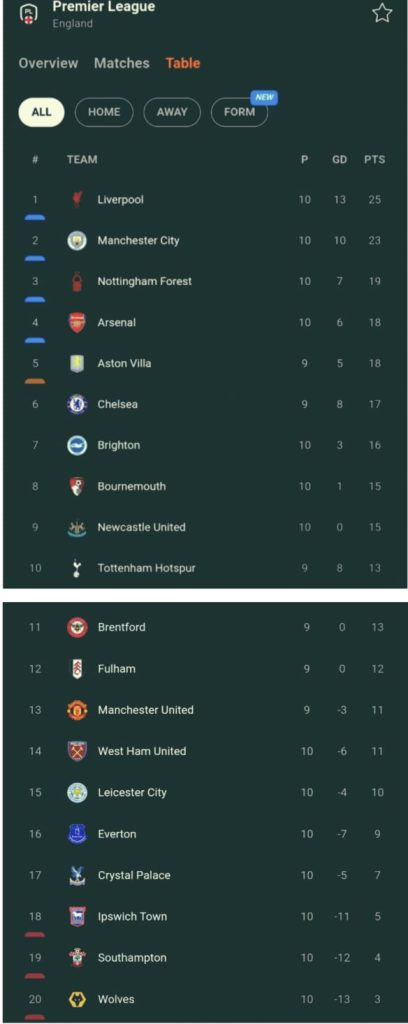This screenshot has width=408, height=1024.
Task: Go to the Overview tab
Action: (48, 63)
